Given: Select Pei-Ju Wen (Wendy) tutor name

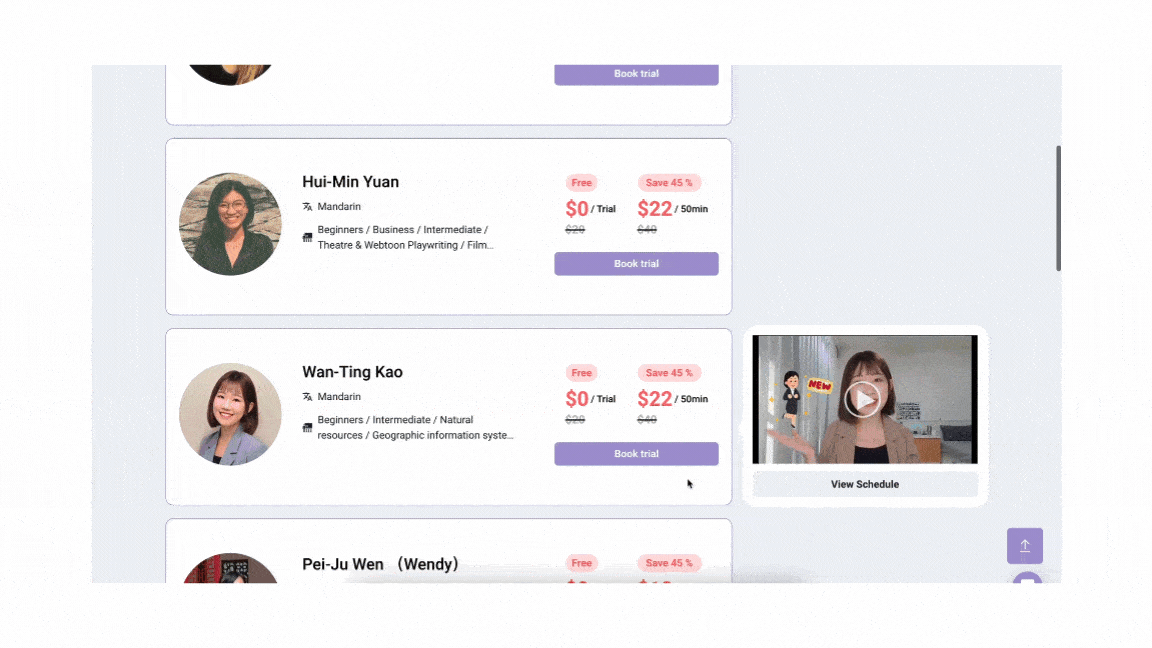Looking at the screenshot, I should (380, 563).
